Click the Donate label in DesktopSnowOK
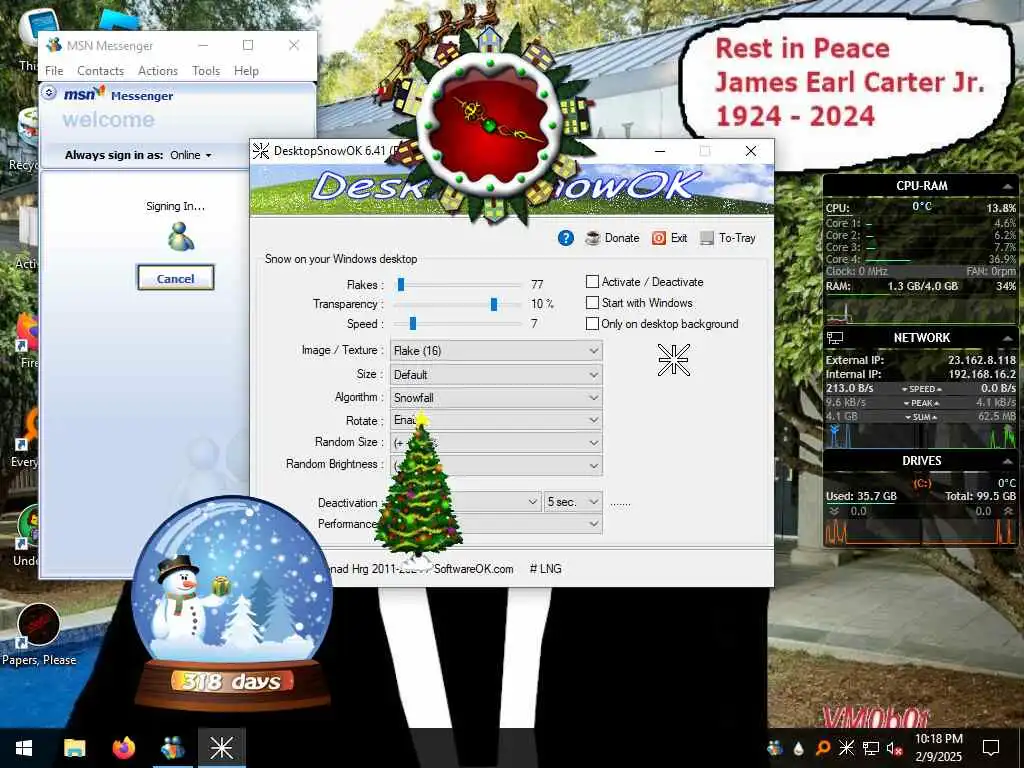 622,238
